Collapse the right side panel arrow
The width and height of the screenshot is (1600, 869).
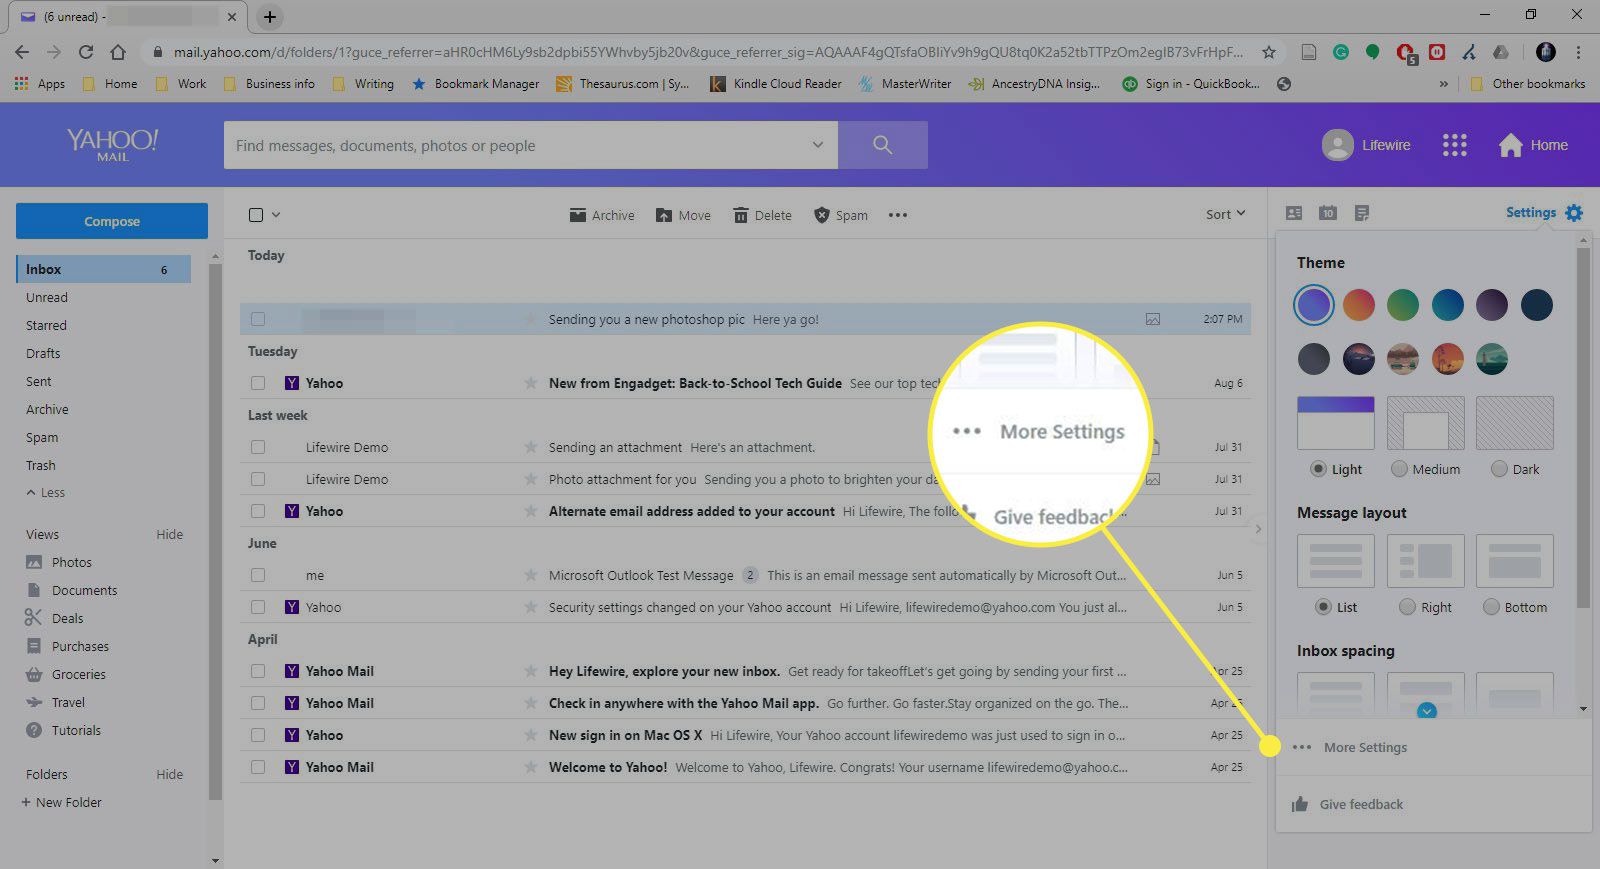1258,529
